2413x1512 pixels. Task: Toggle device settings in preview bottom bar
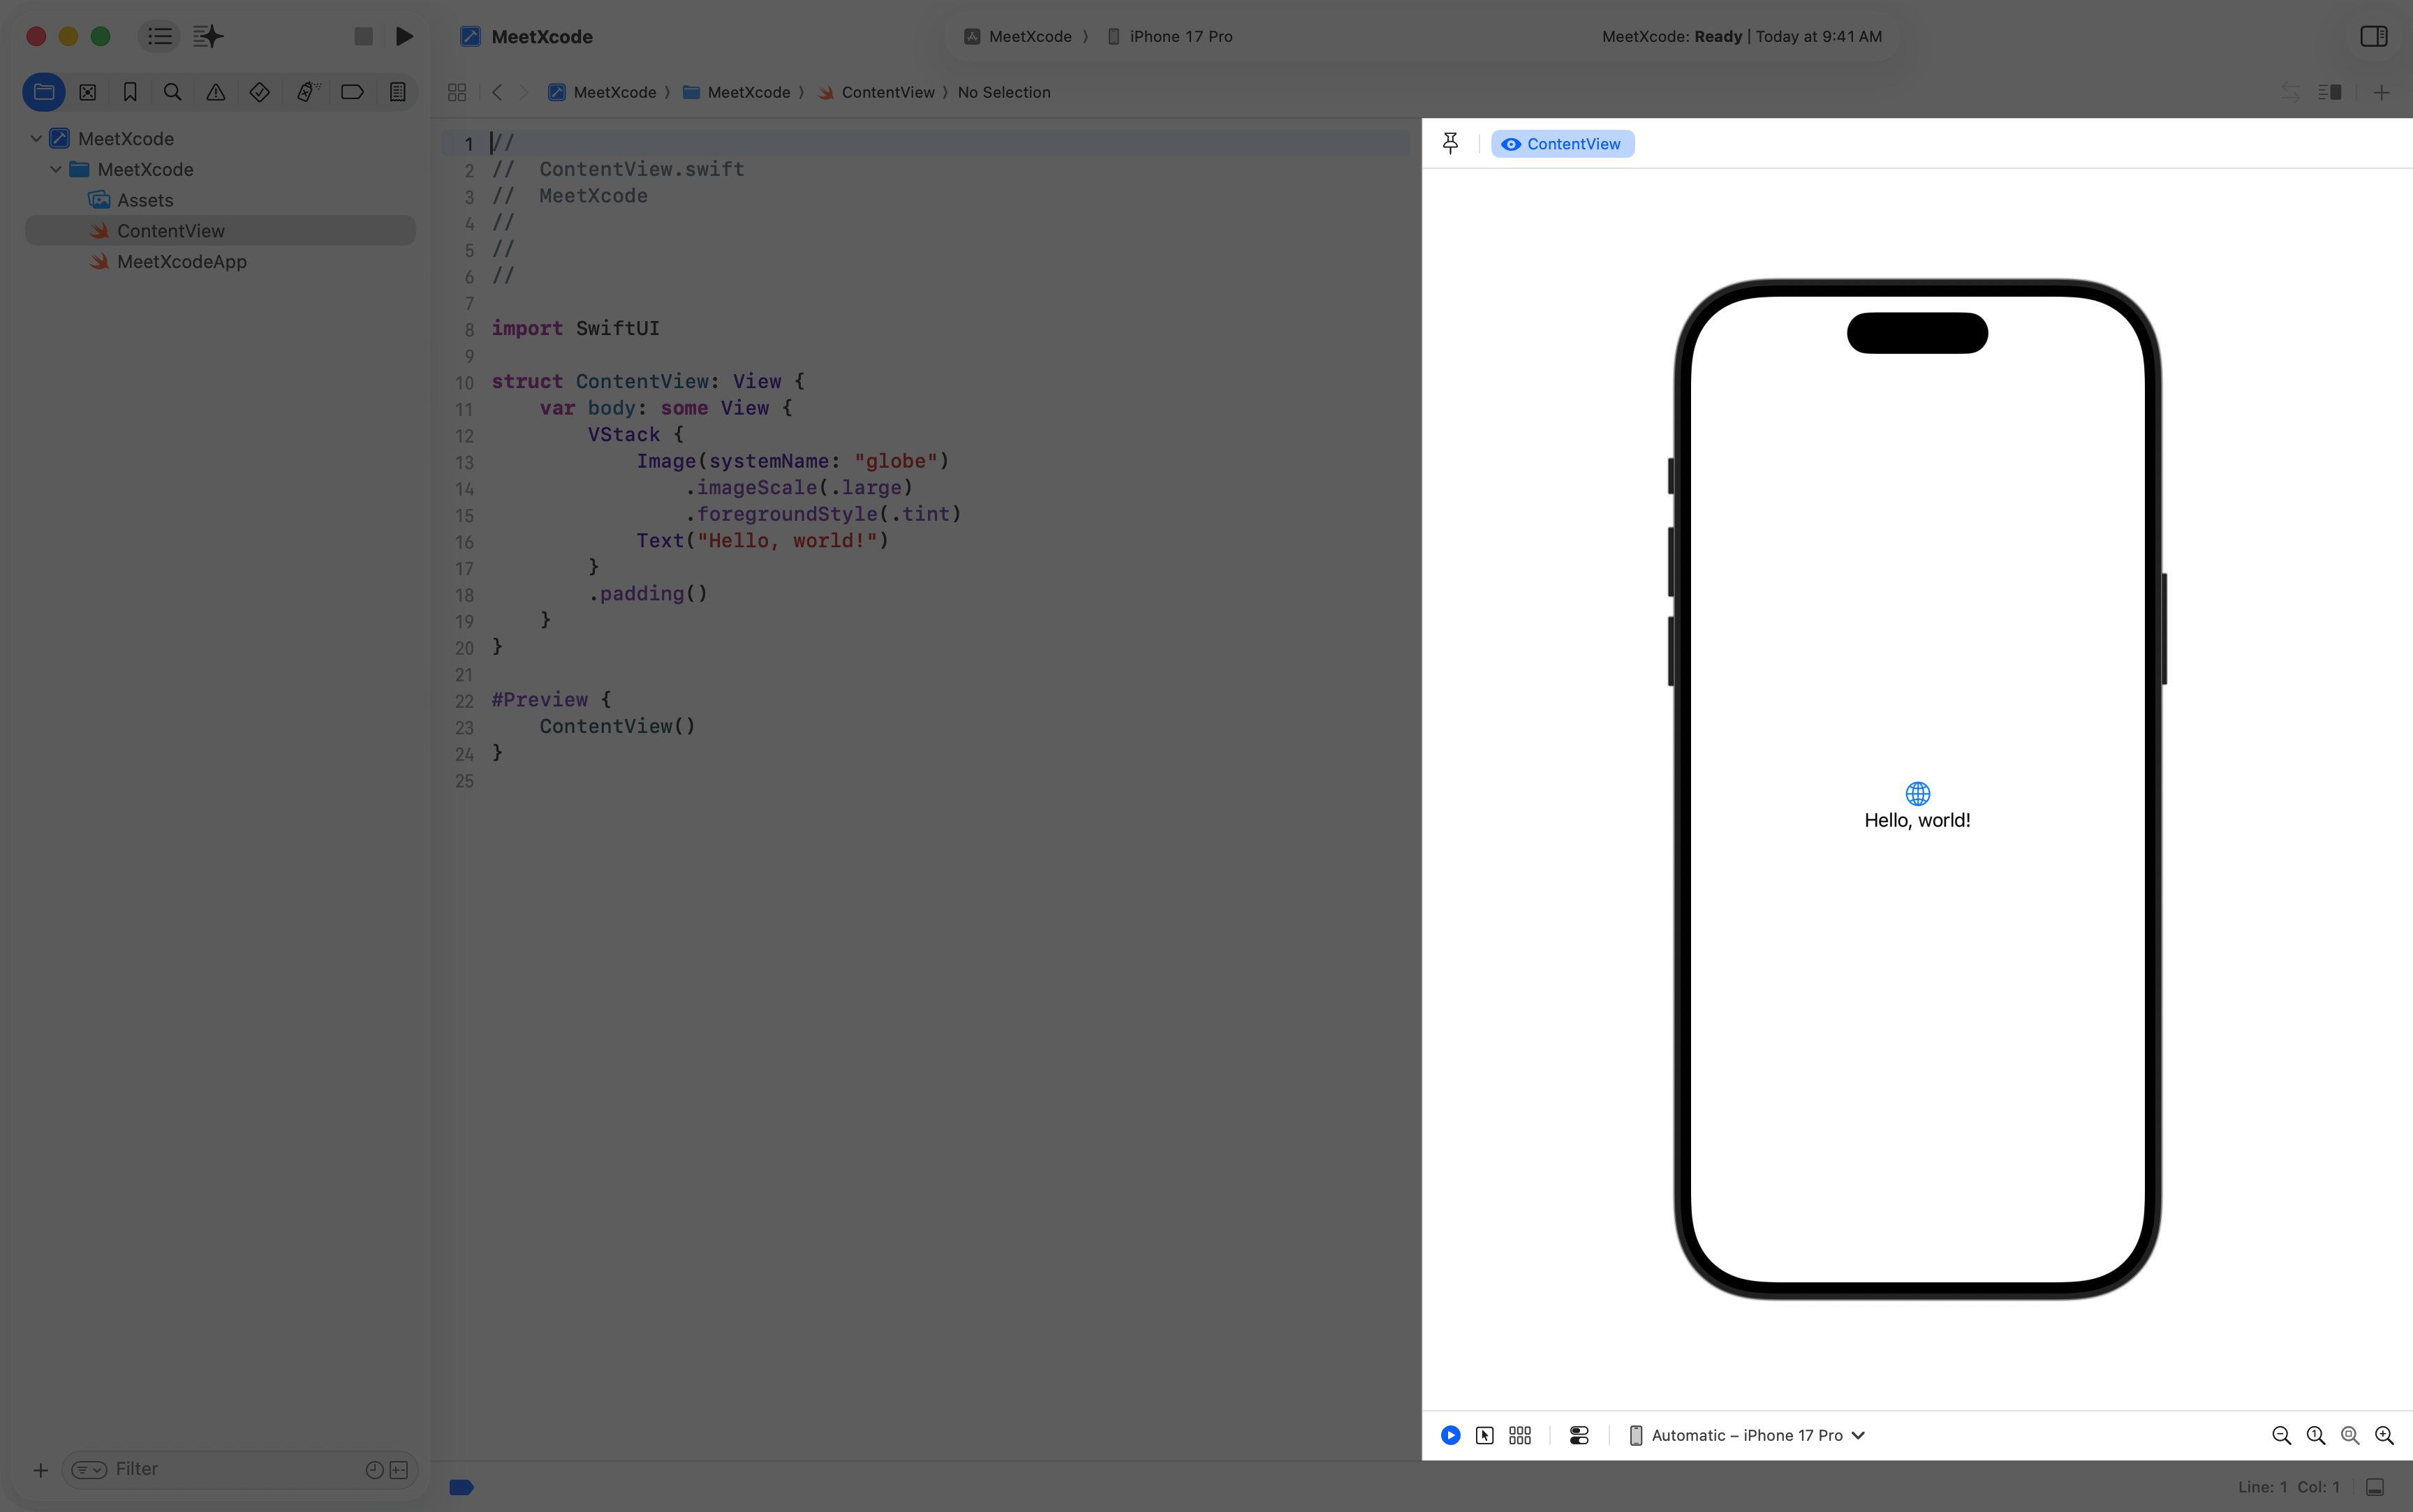click(1578, 1434)
